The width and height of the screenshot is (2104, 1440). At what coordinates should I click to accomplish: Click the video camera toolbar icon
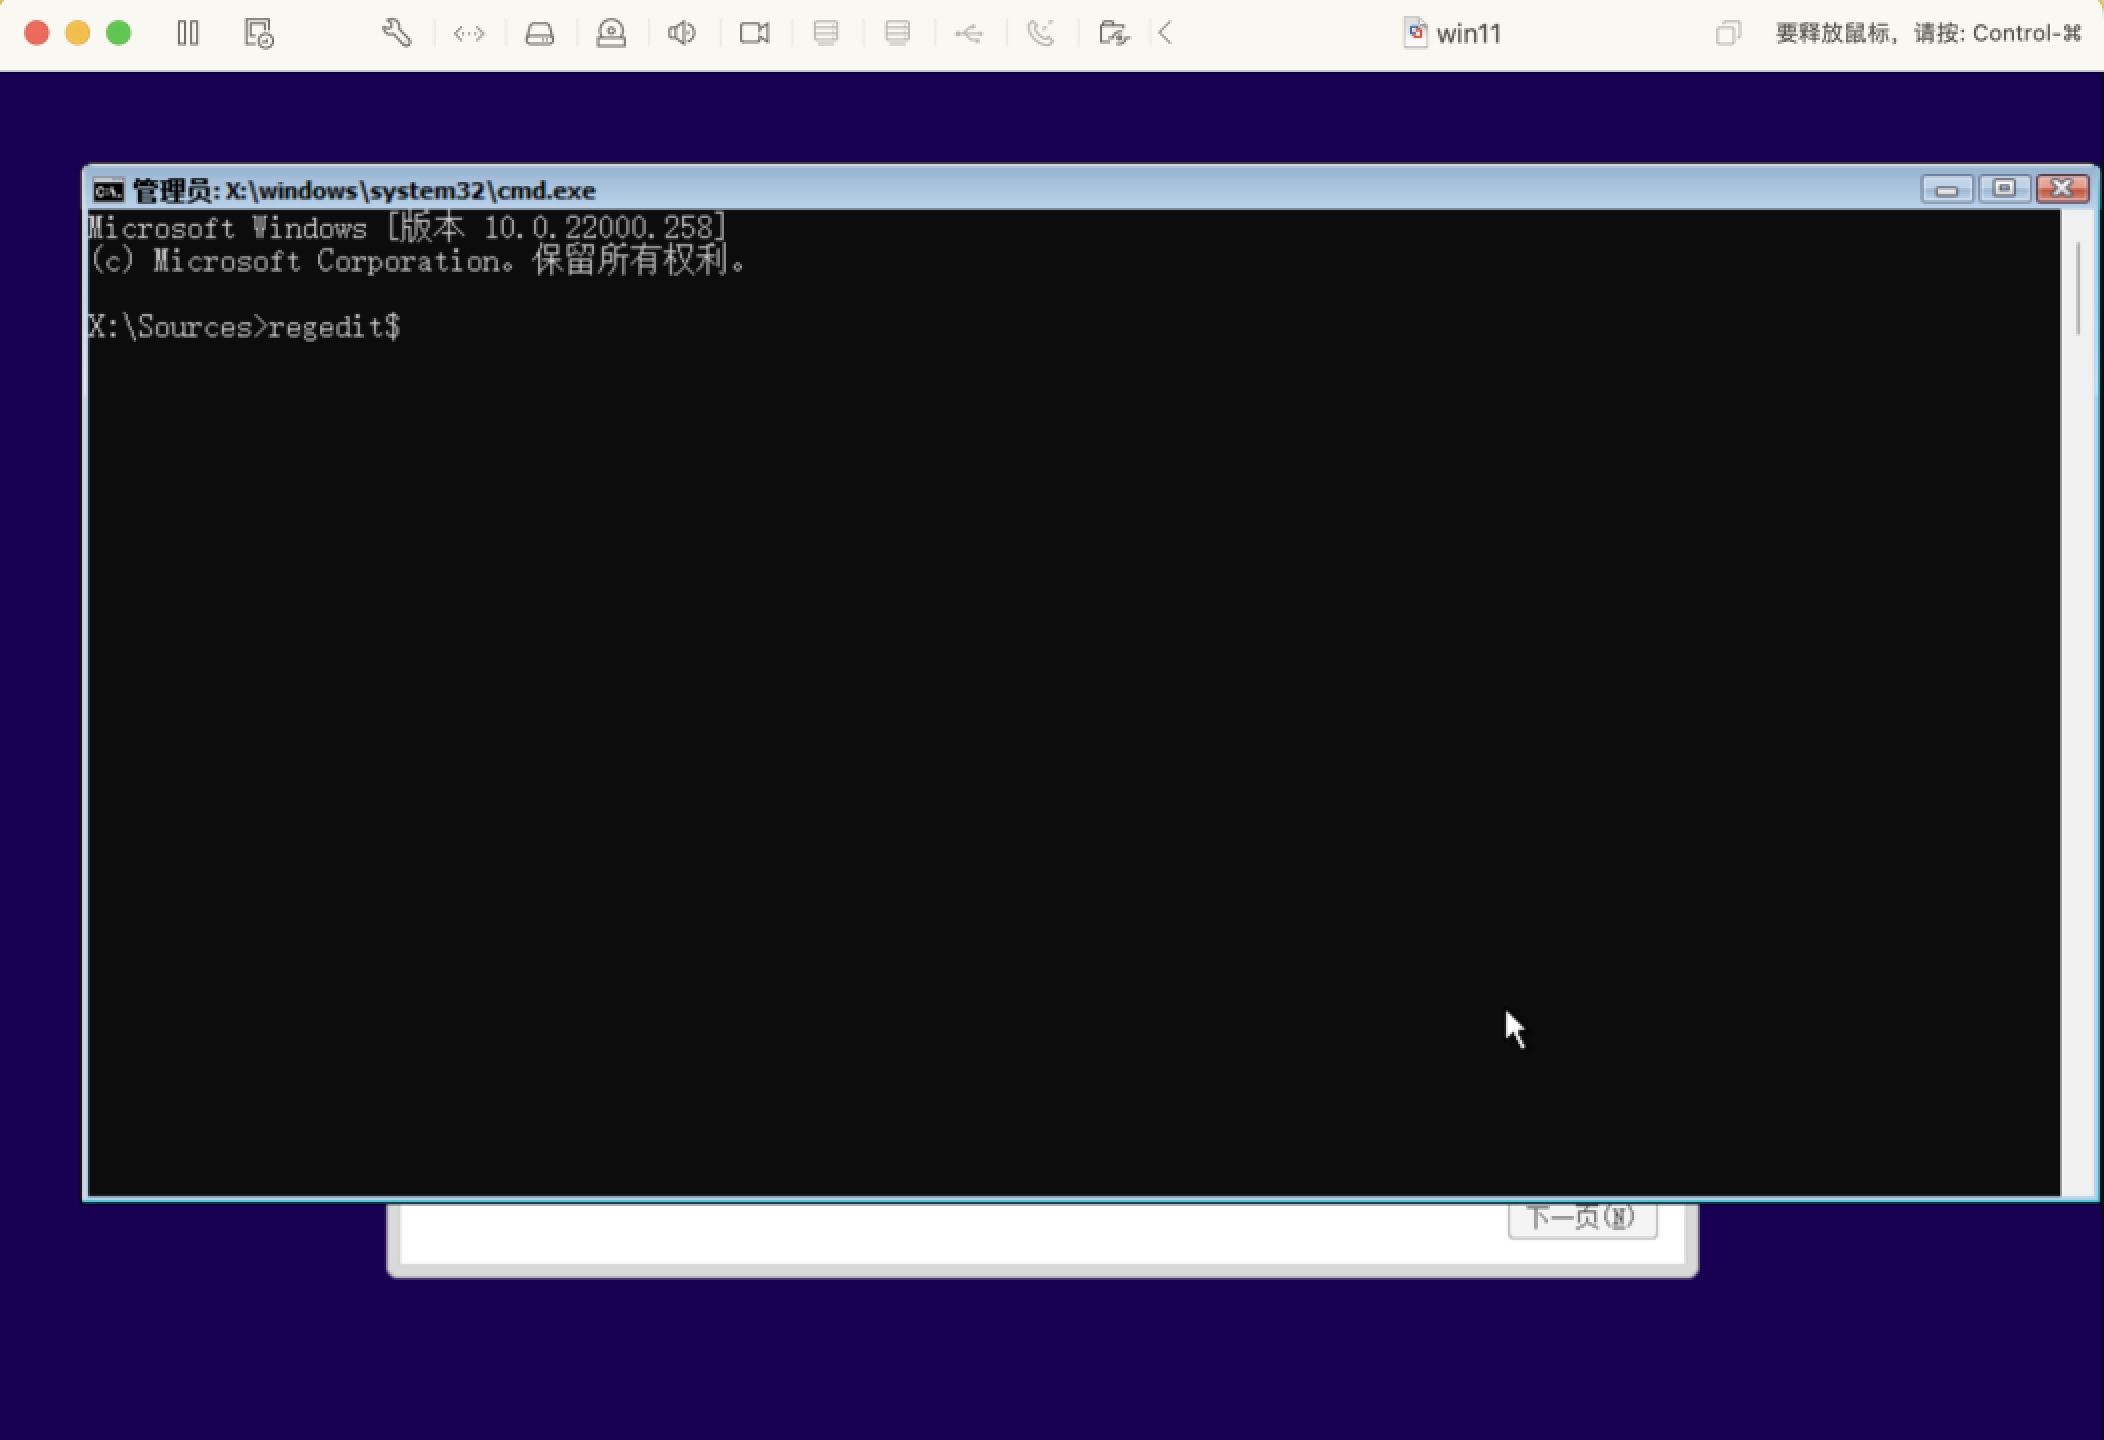pyautogui.click(x=754, y=33)
